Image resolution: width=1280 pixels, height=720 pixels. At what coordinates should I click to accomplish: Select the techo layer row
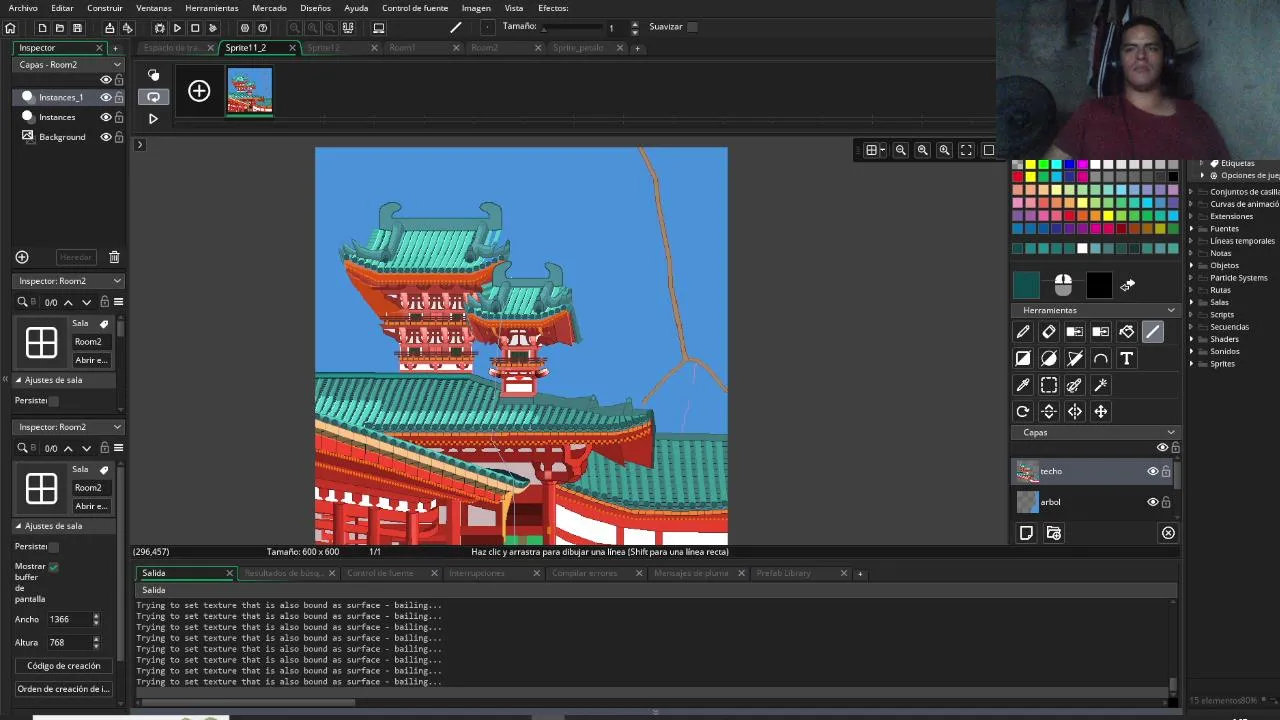tap(1093, 471)
